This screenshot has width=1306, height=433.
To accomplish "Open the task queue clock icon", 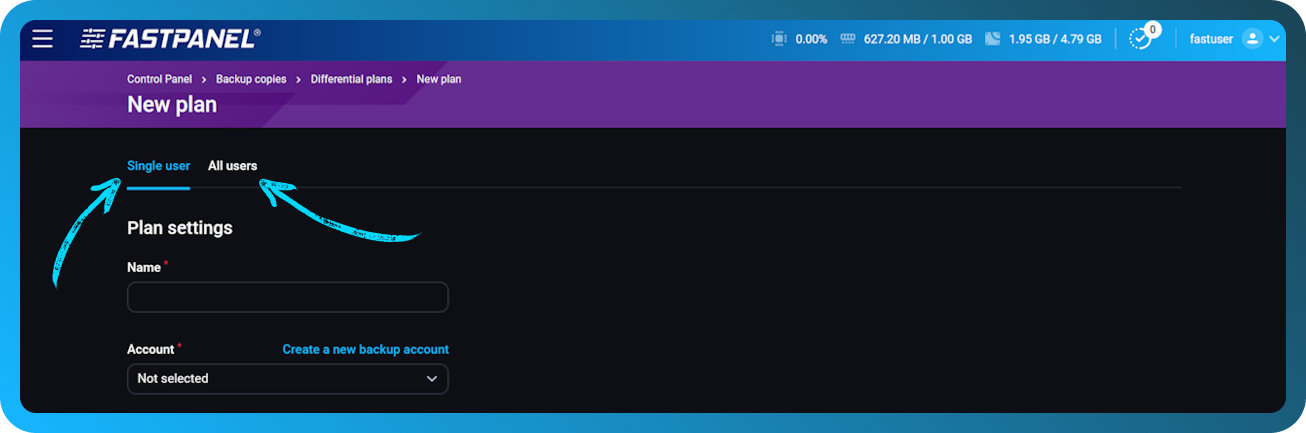I will tap(1139, 39).
